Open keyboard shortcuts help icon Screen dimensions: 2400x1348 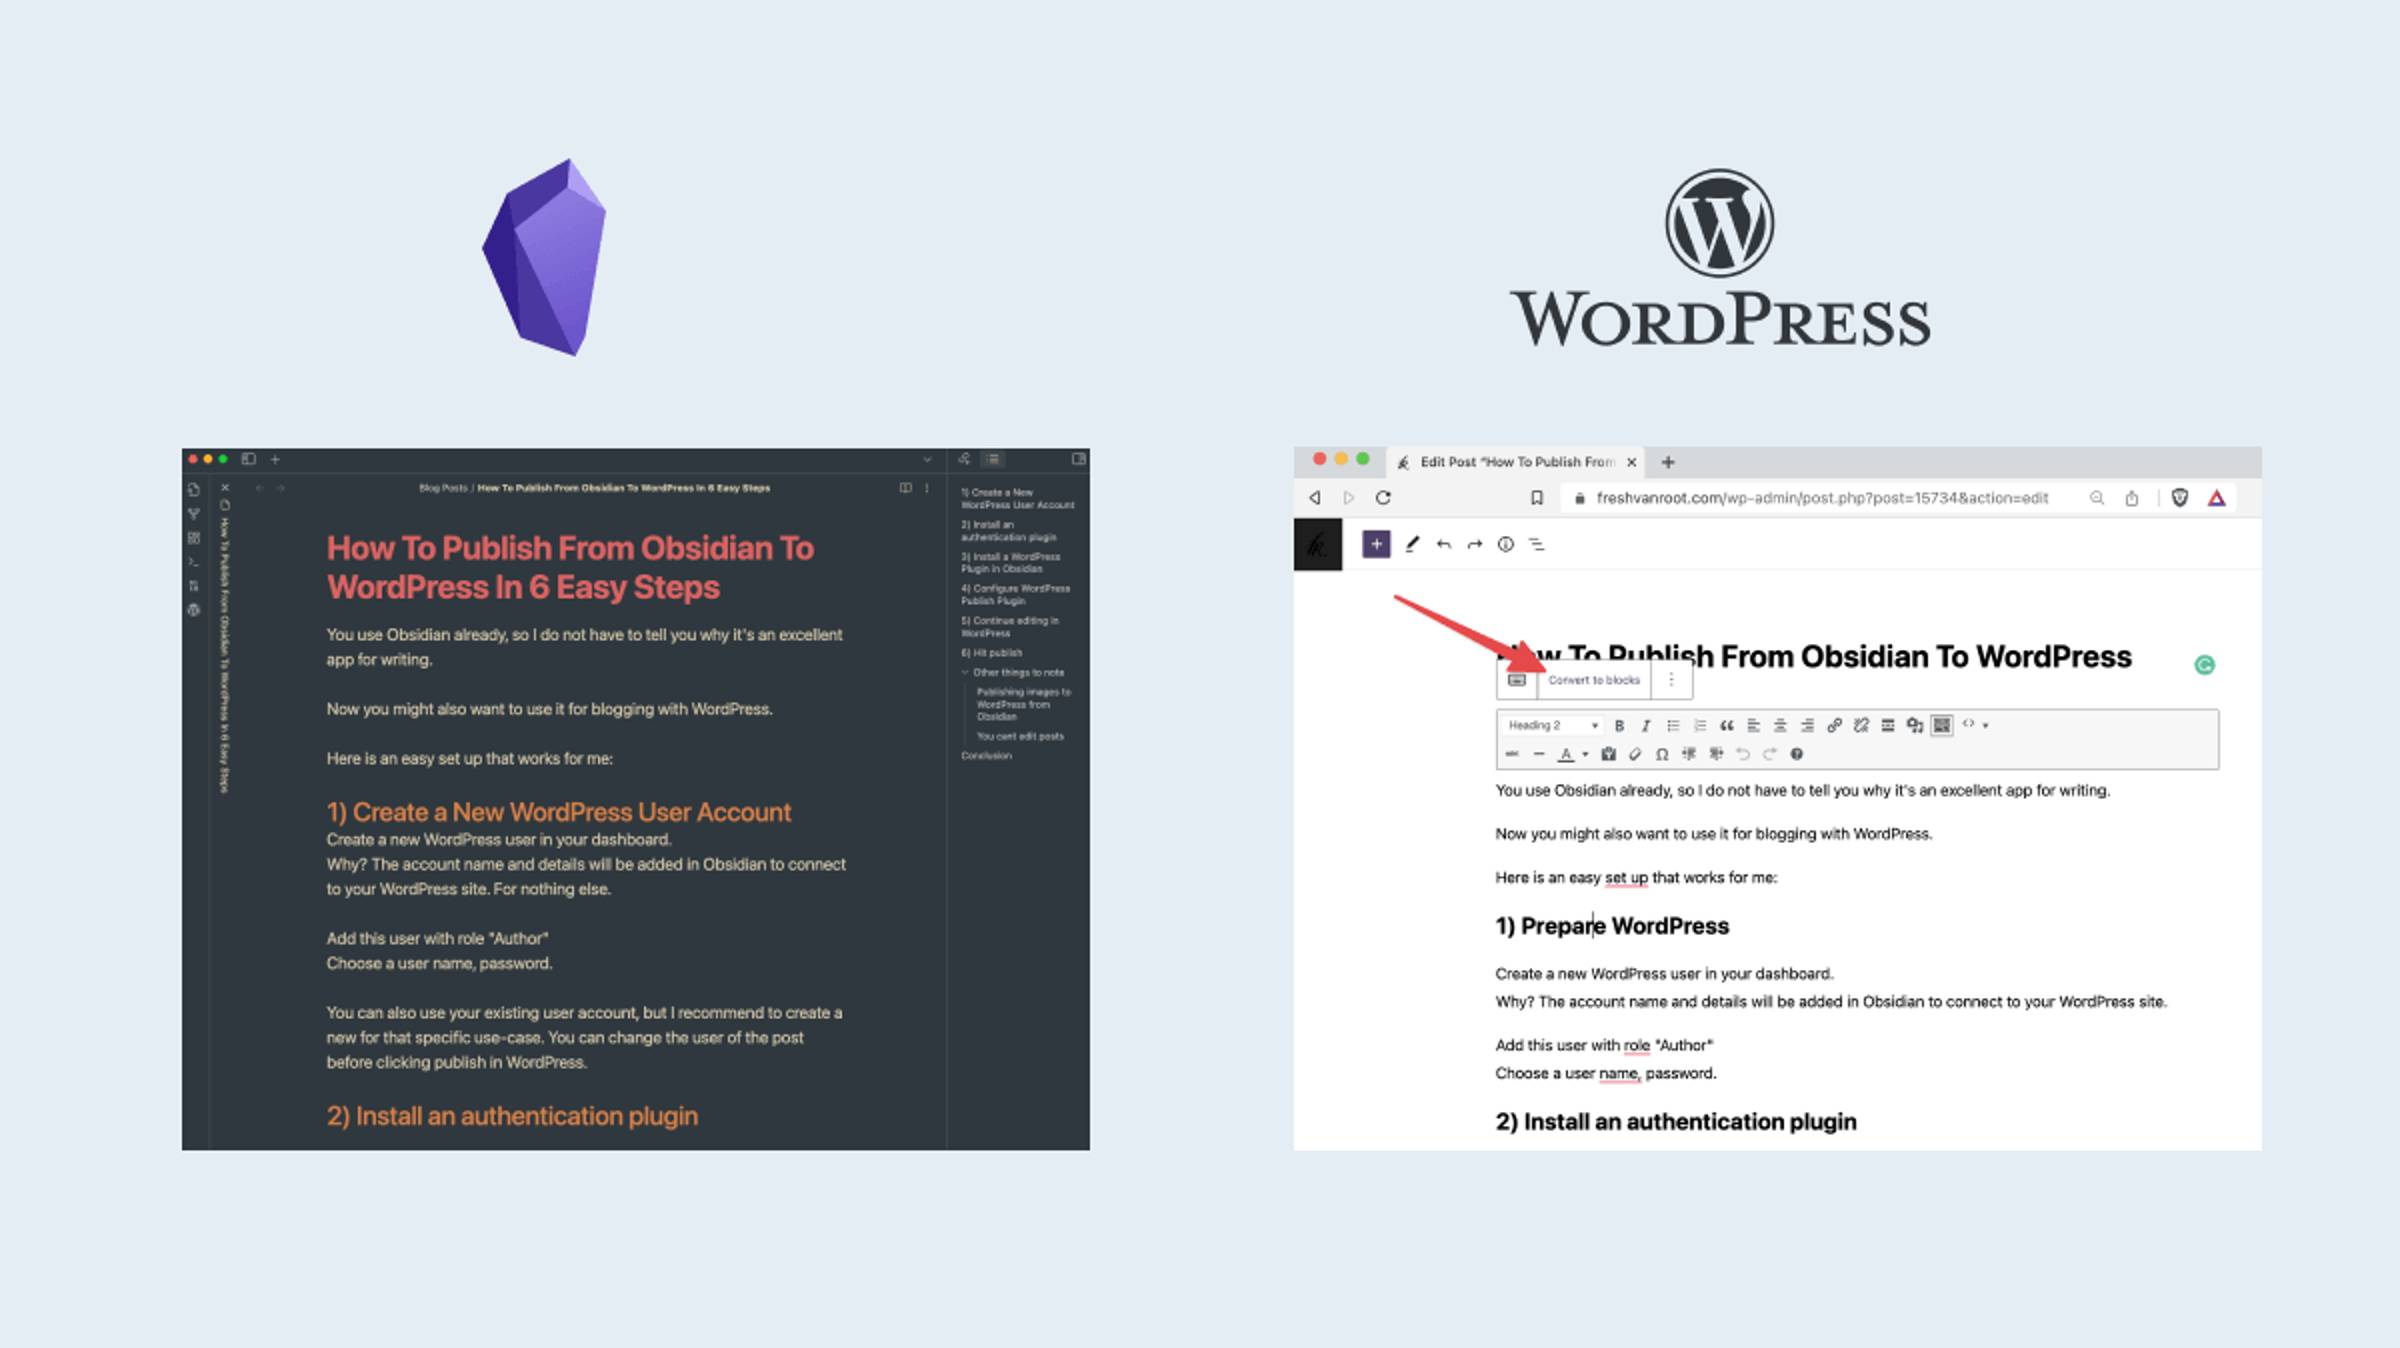pos(1797,755)
